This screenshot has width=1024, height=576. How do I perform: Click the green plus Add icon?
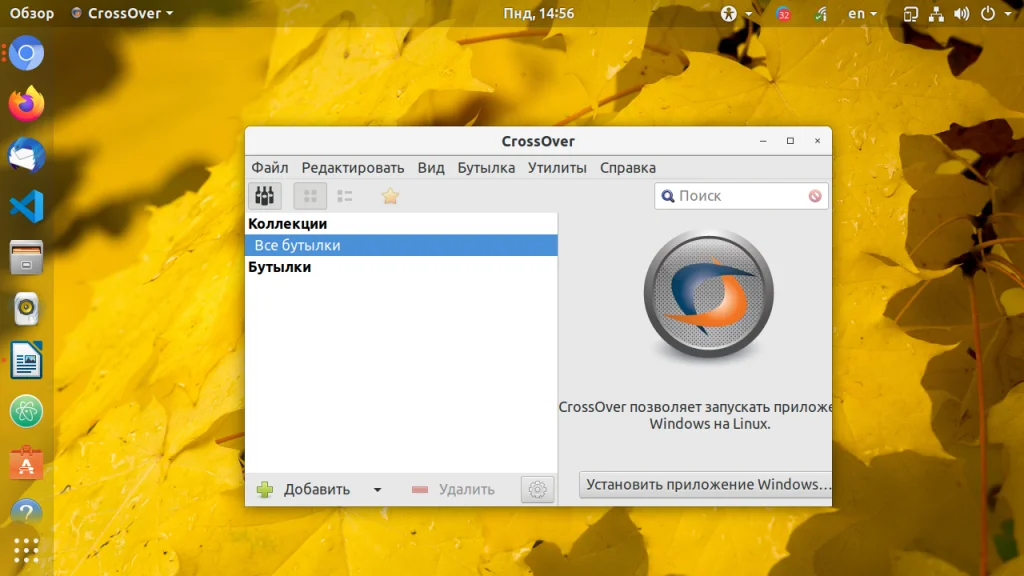(x=265, y=489)
